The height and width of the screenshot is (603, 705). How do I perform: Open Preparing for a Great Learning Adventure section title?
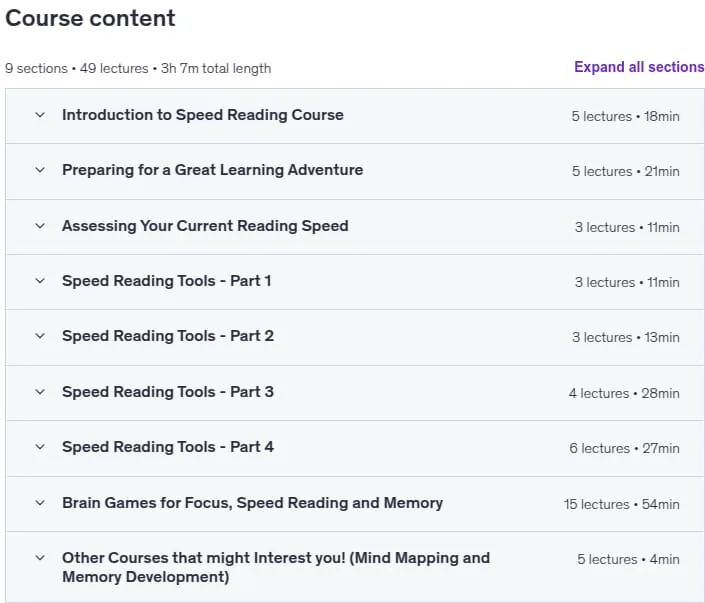pos(213,170)
